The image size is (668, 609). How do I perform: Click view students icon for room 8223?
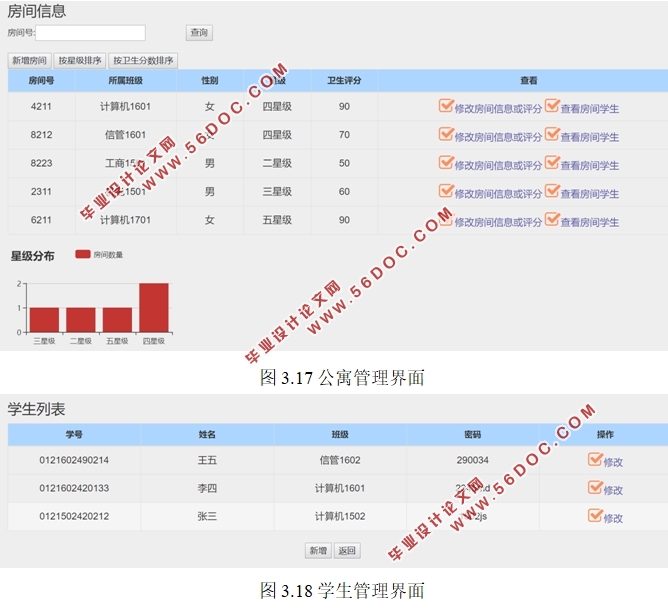[x=551, y=162]
